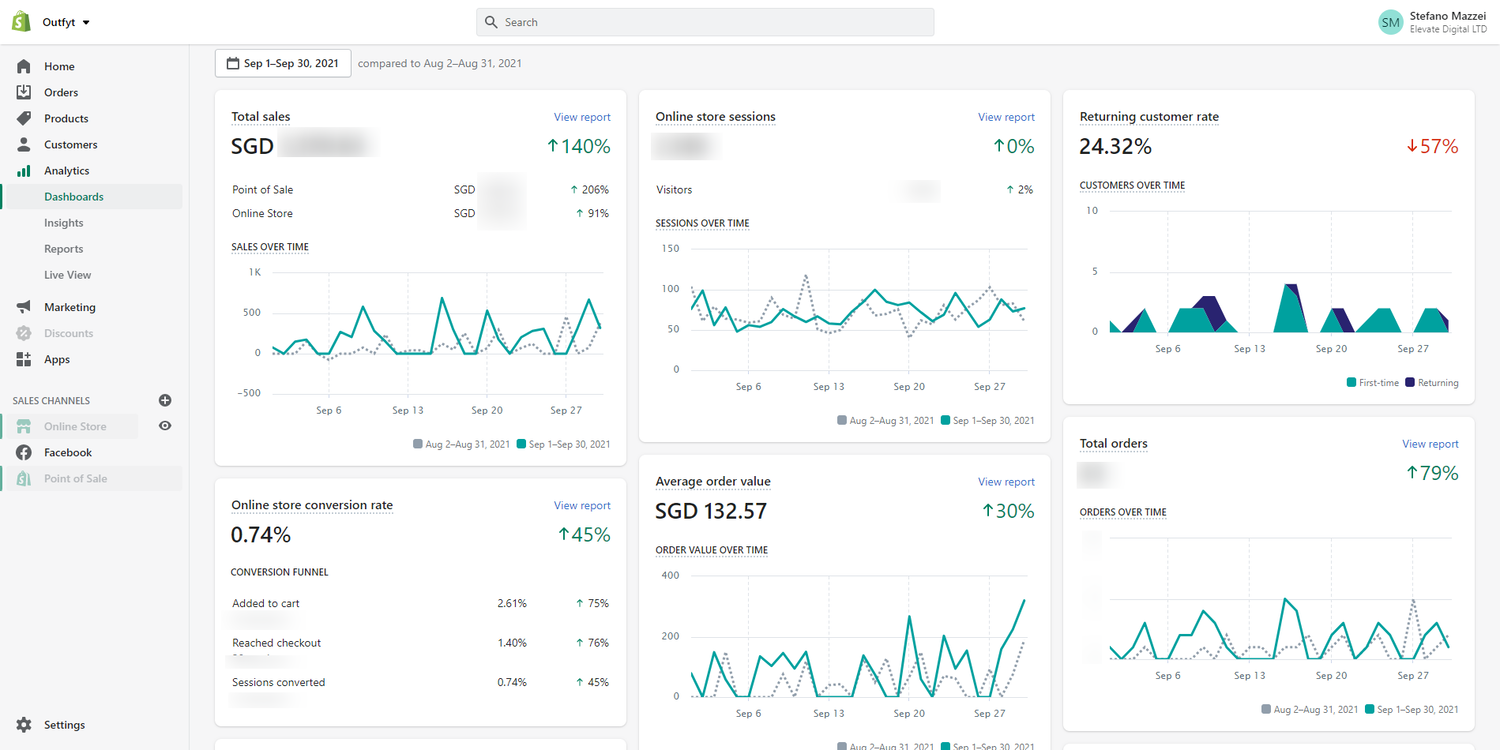Click the Reached checkout funnel row
The height and width of the screenshot is (750, 1500).
point(420,643)
